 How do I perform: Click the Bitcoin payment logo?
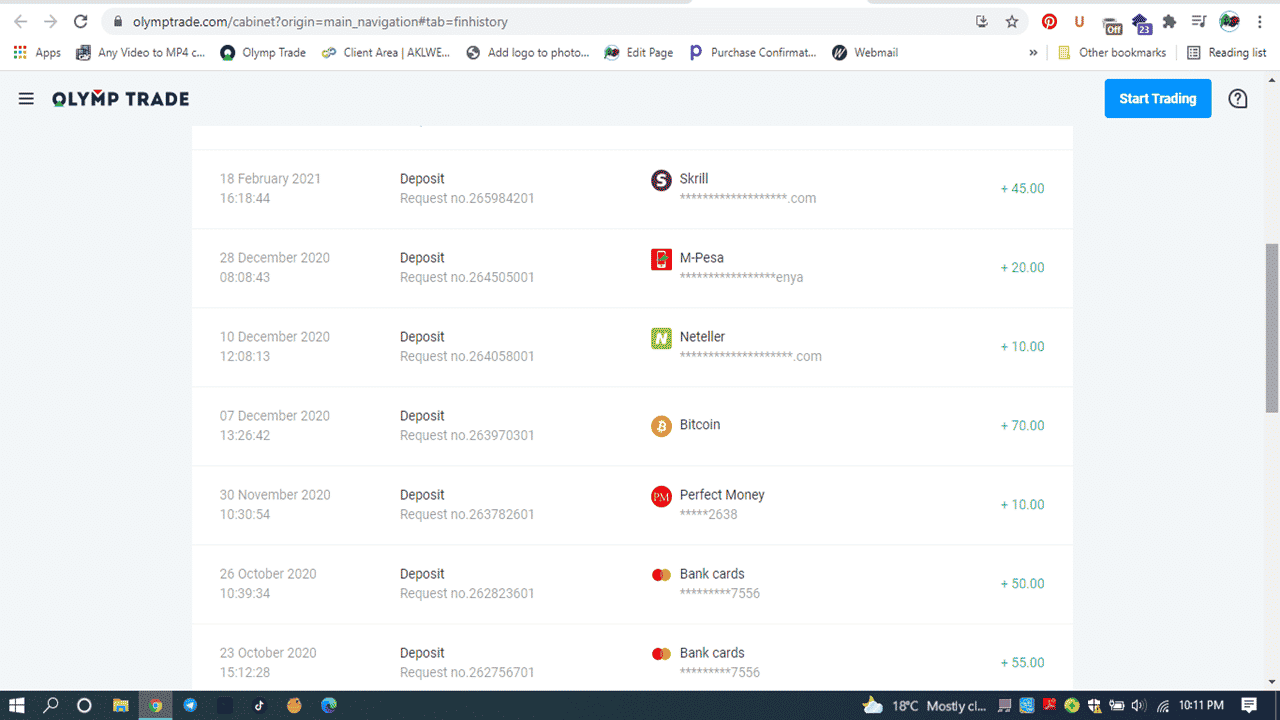[x=661, y=426]
